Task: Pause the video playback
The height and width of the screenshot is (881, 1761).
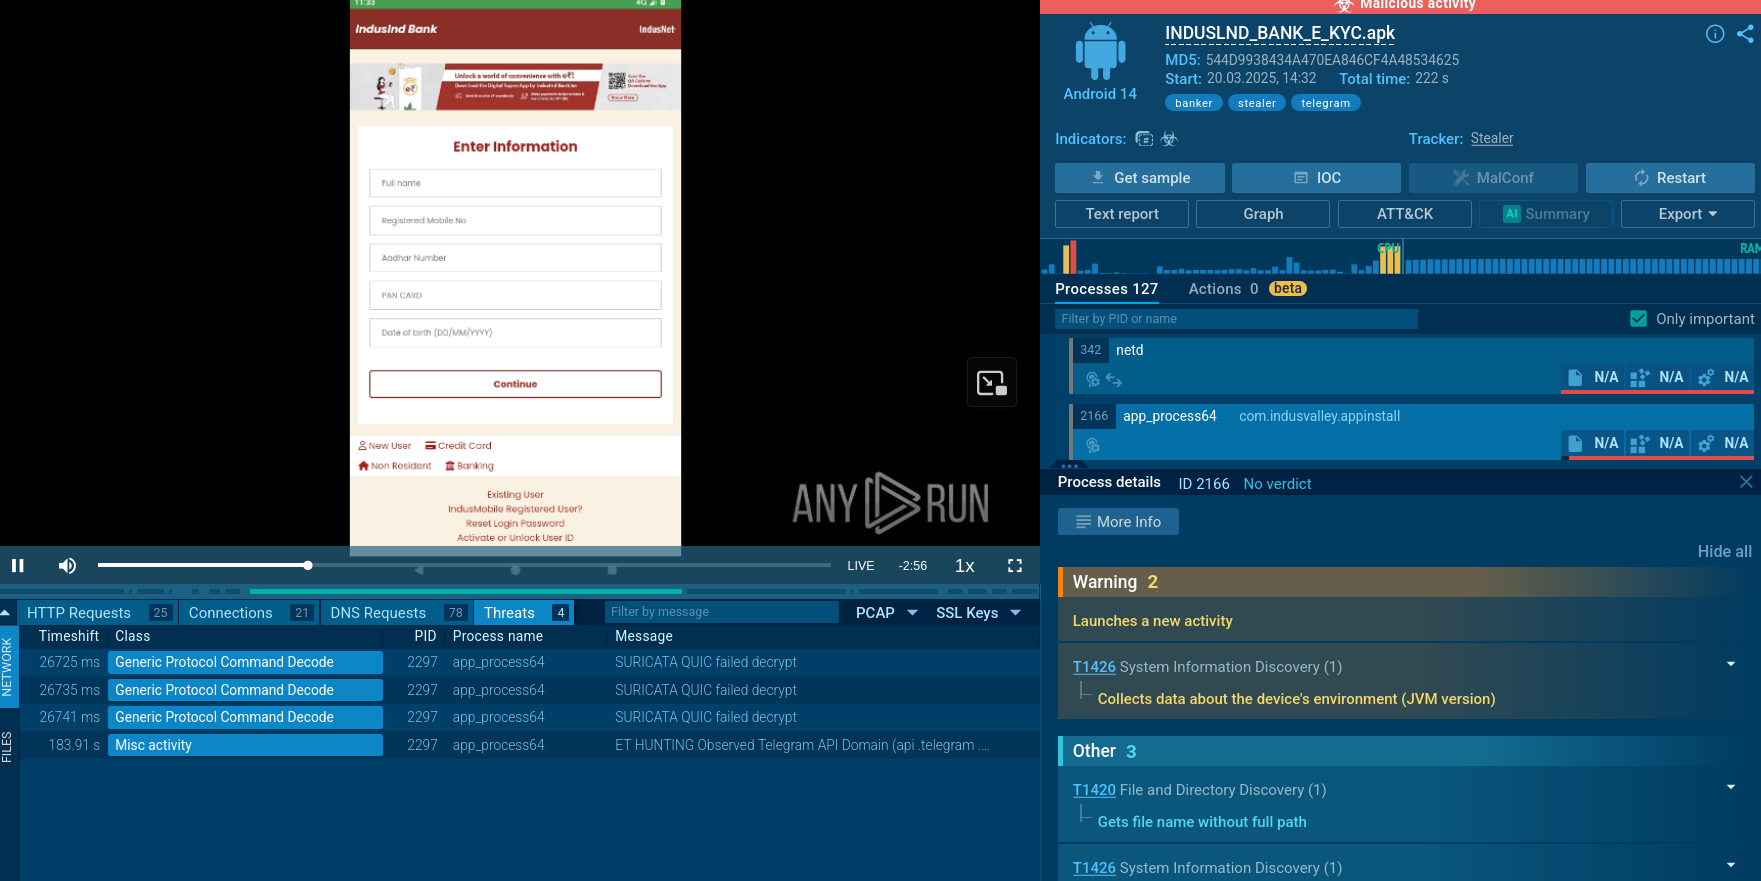Action: click(x=18, y=566)
